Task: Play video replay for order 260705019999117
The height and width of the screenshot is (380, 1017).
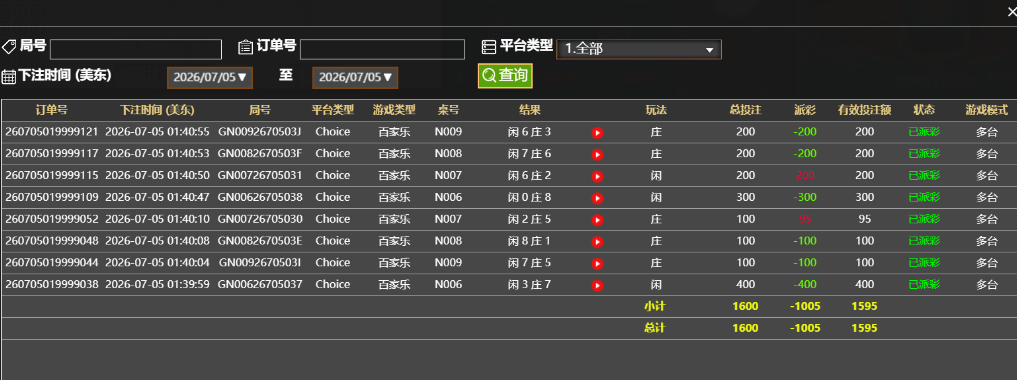Action: (597, 154)
